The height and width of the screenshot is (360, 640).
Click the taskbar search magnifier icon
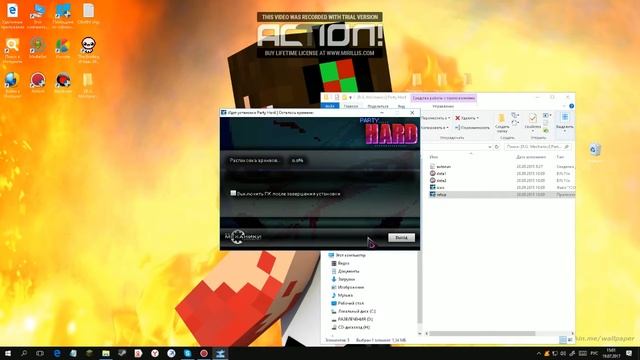(24, 353)
